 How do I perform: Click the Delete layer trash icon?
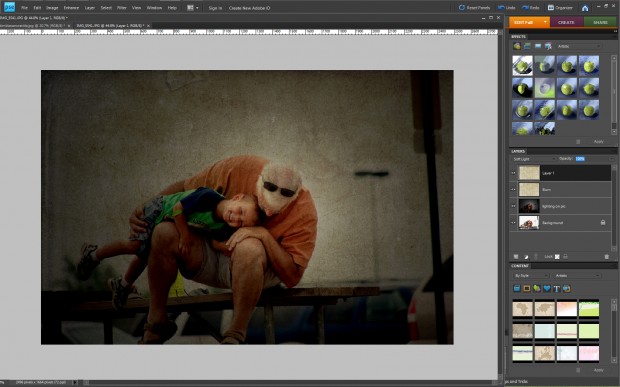click(607, 257)
